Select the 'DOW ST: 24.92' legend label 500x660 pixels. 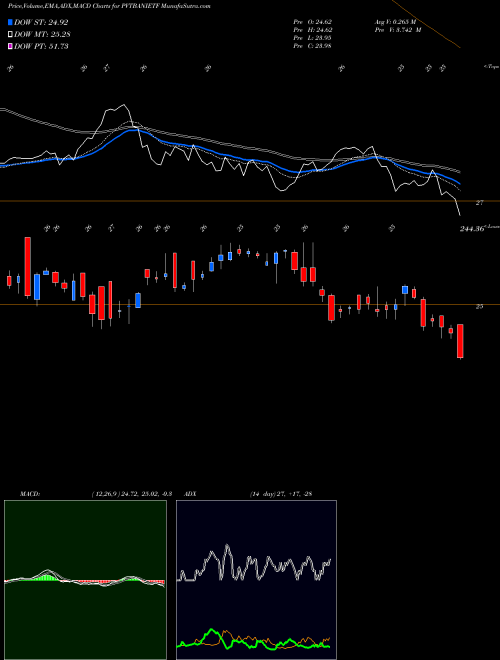point(41,22)
